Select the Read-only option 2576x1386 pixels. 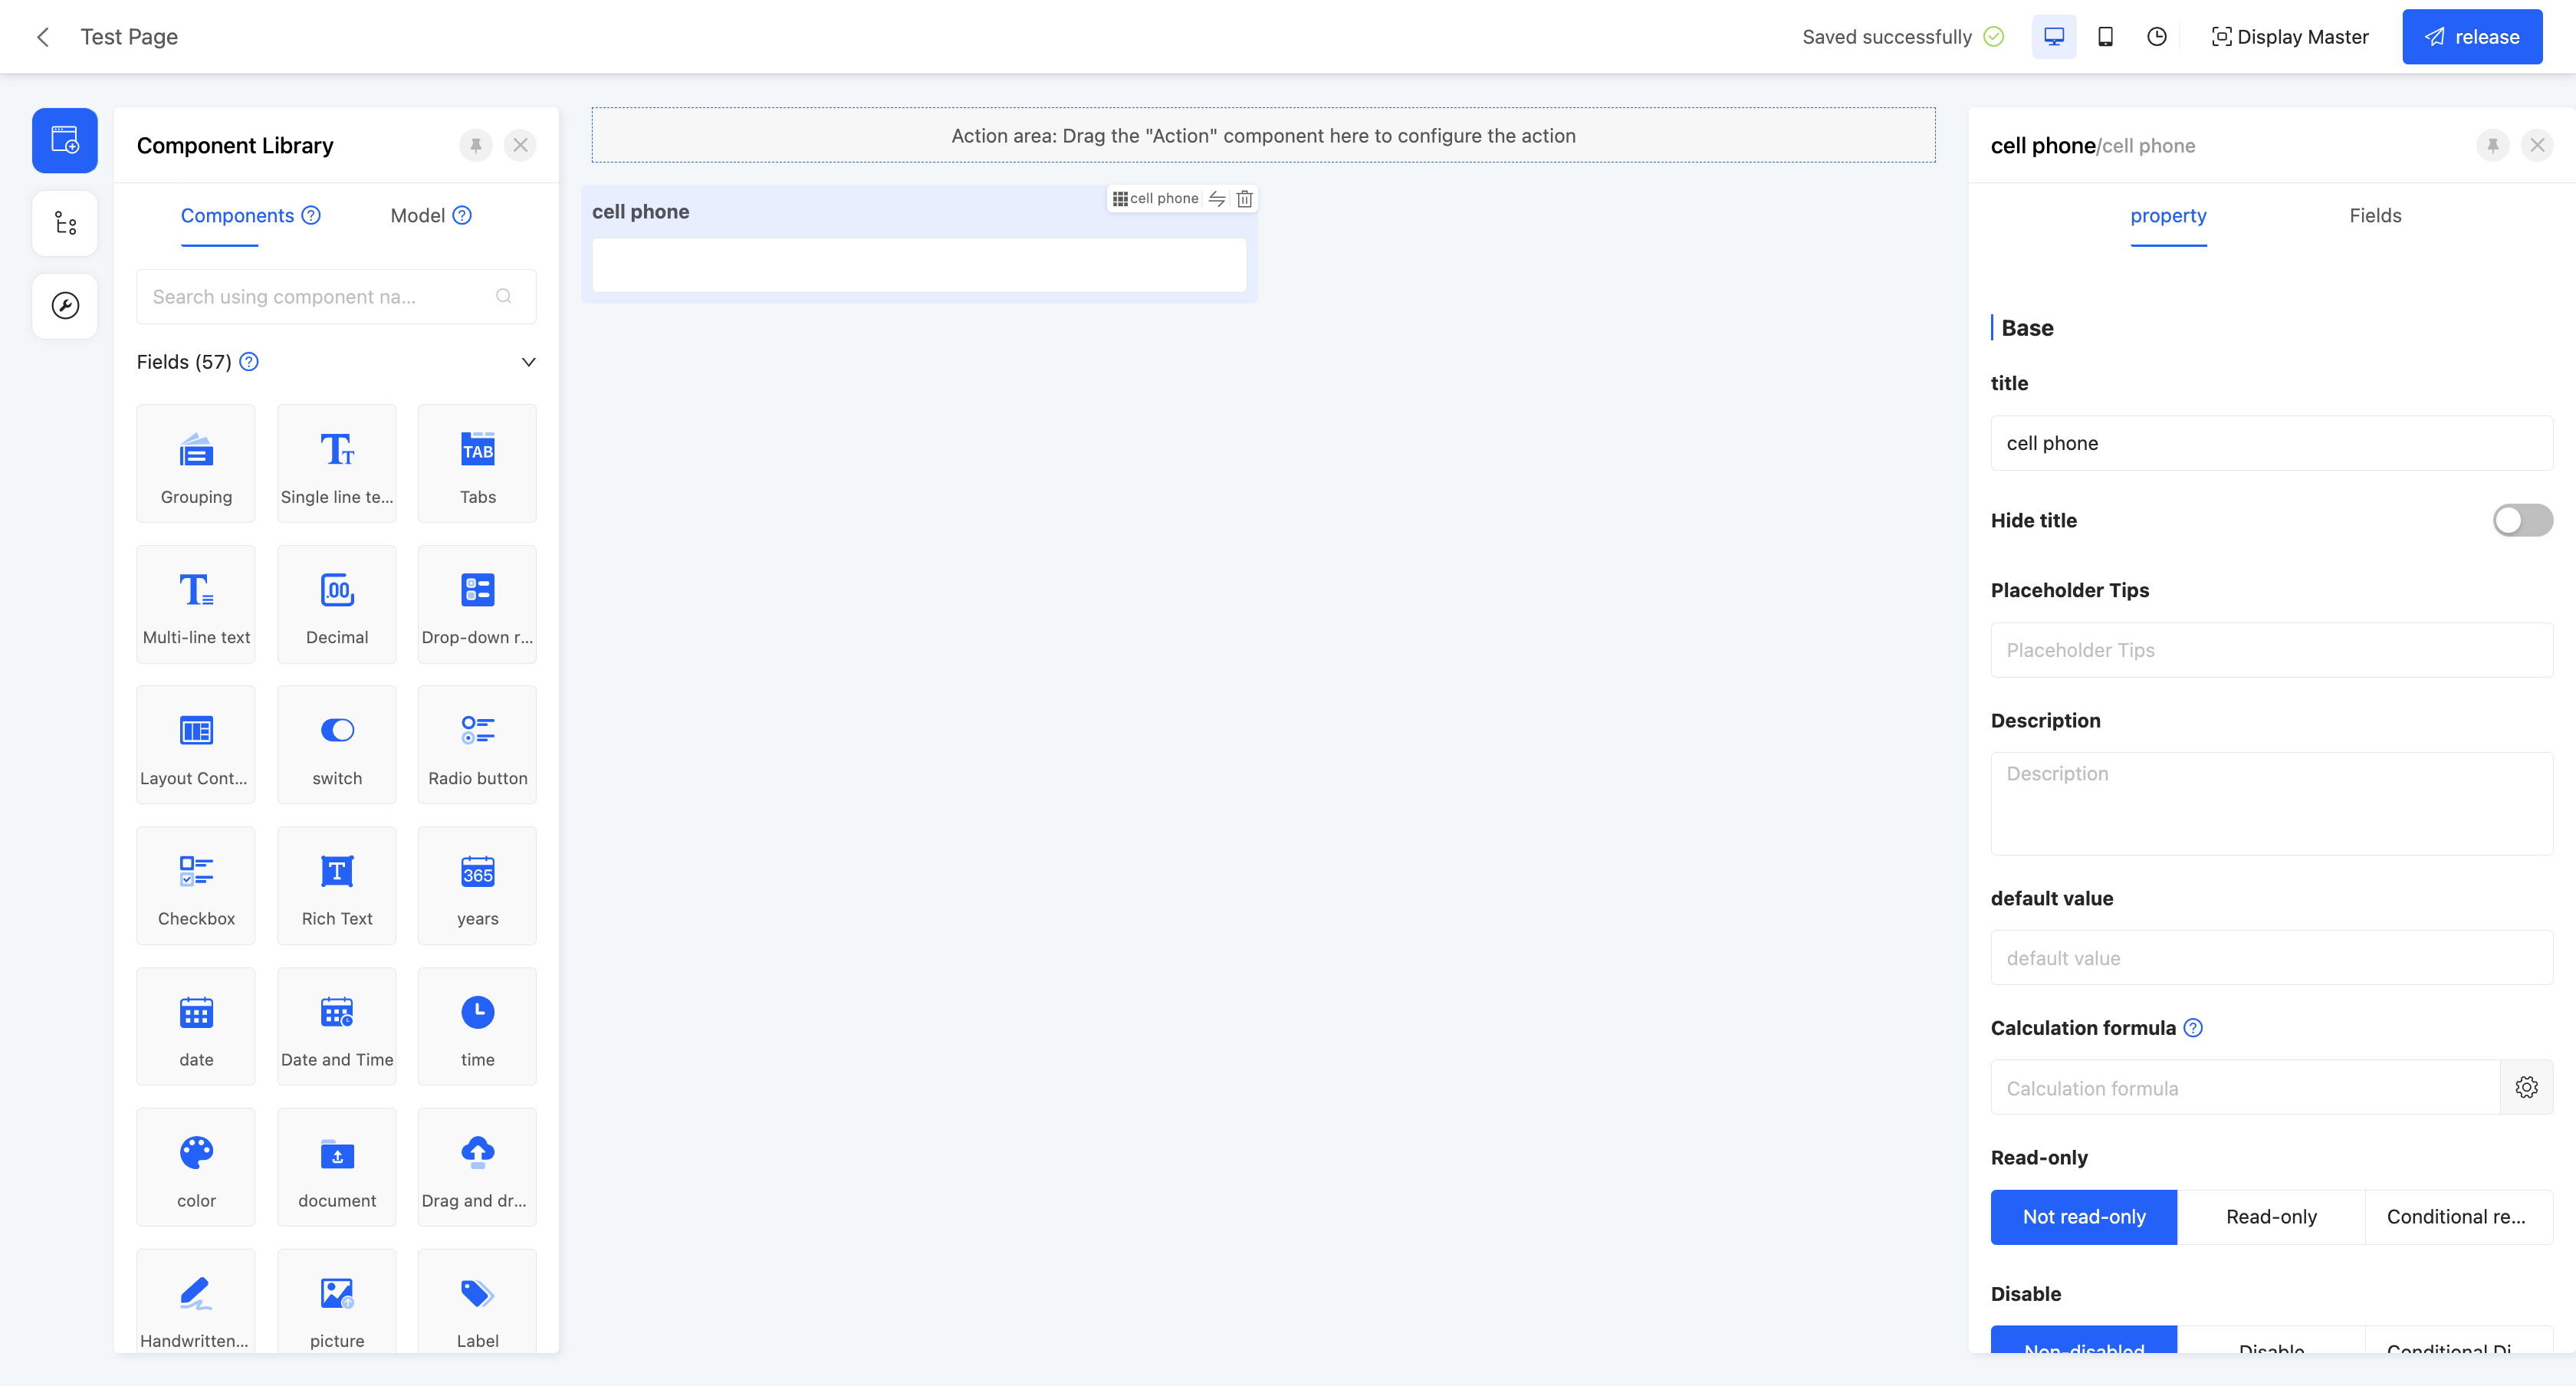coord(2271,1217)
